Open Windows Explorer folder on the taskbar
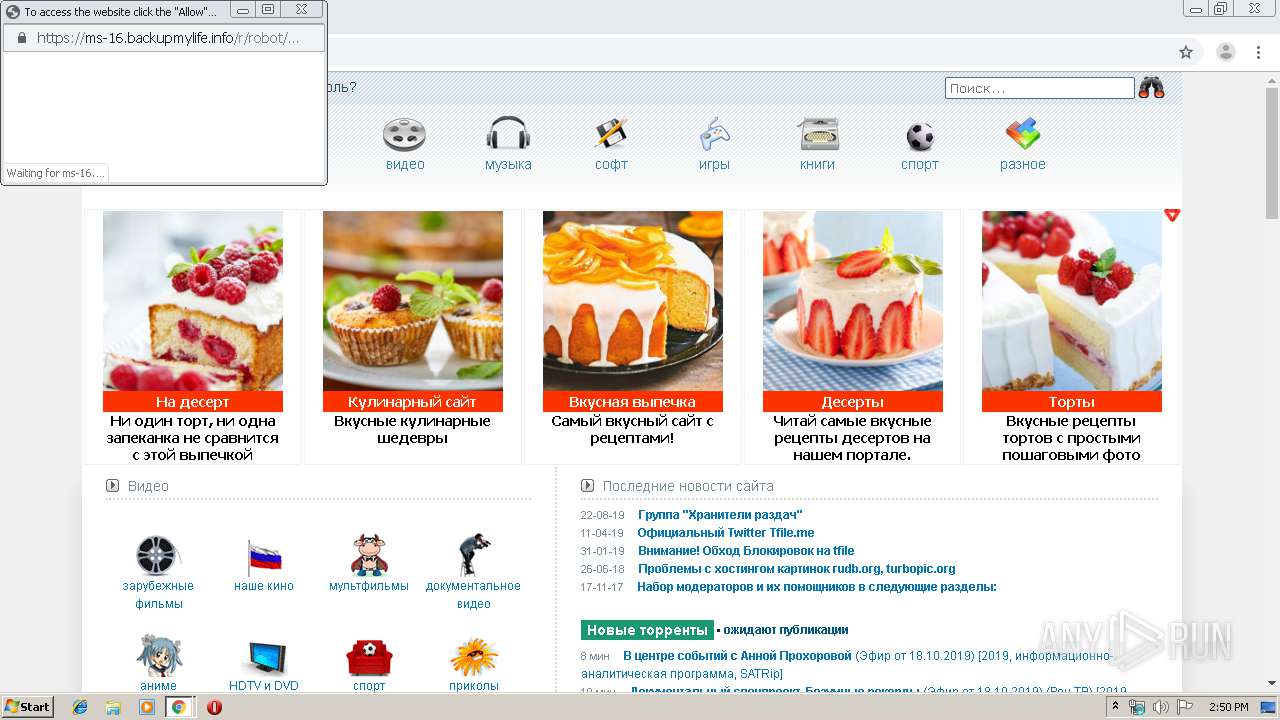This screenshot has height=720, width=1280. click(x=113, y=707)
